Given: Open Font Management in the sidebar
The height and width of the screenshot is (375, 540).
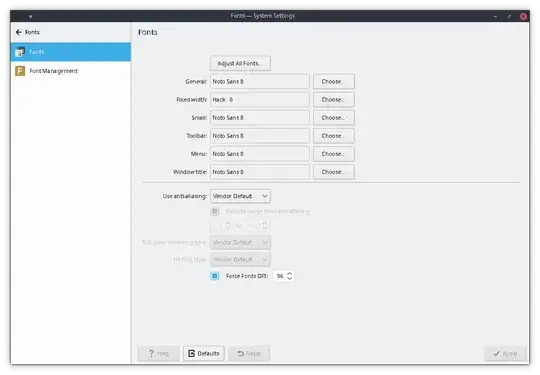Looking at the screenshot, I should click(71, 71).
